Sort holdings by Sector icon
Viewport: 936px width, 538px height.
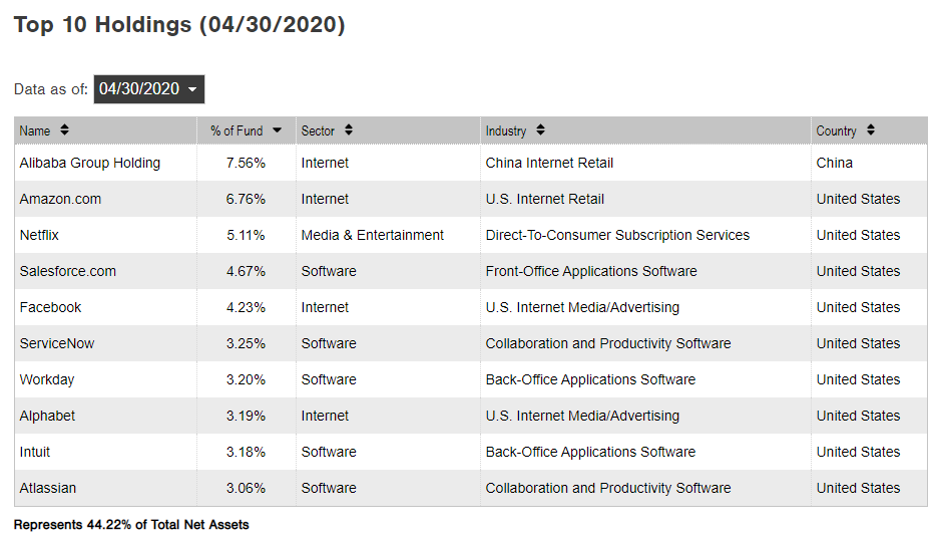348,130
